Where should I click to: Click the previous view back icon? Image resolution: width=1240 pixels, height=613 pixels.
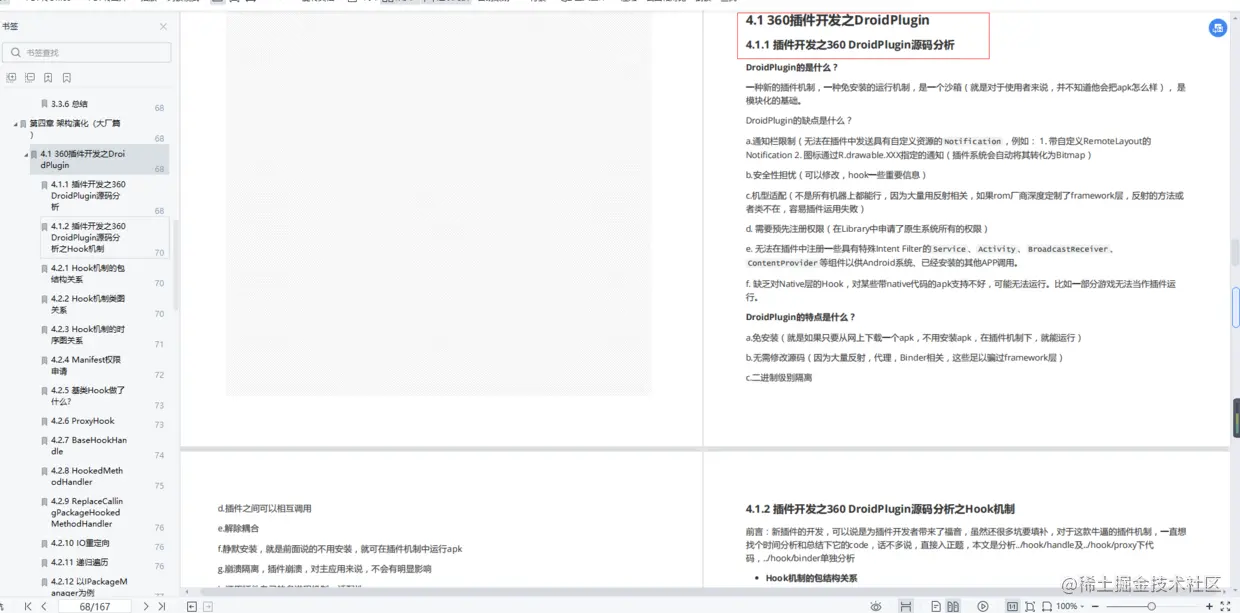(191, 606)
